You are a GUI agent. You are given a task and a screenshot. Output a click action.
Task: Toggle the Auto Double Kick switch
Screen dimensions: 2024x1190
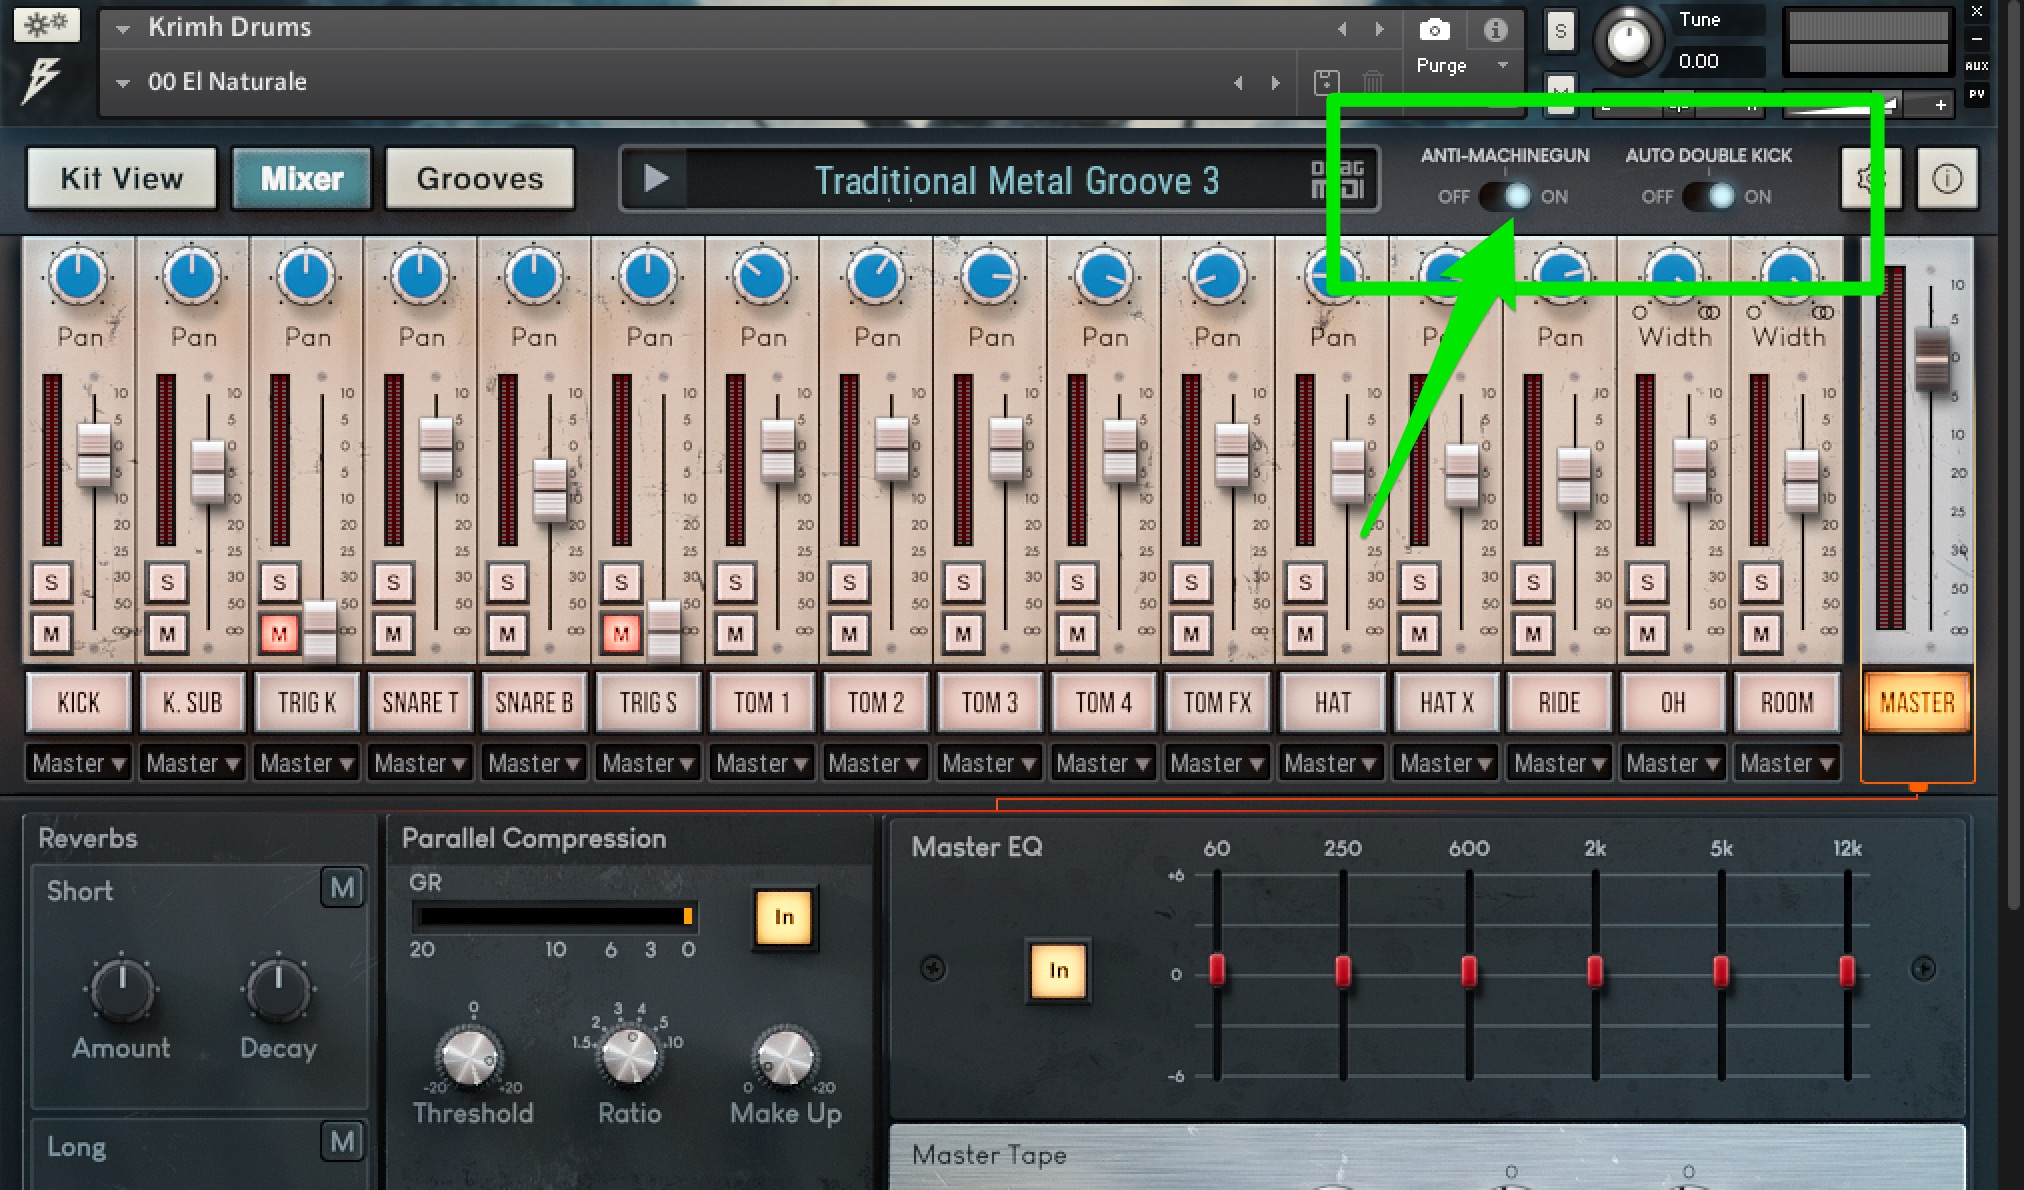1707,196
